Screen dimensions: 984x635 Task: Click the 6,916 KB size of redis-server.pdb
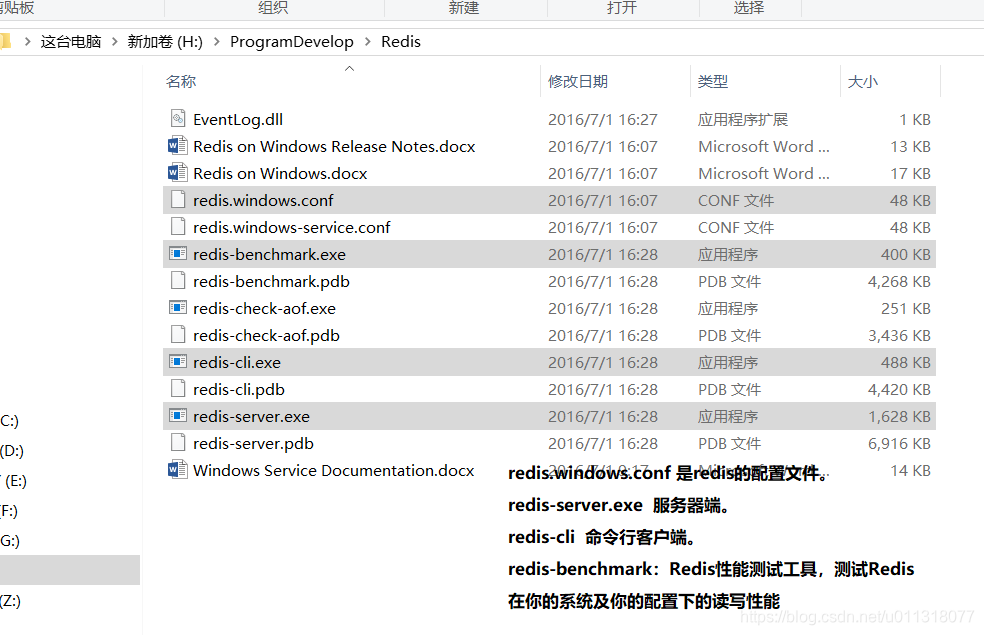899,443
